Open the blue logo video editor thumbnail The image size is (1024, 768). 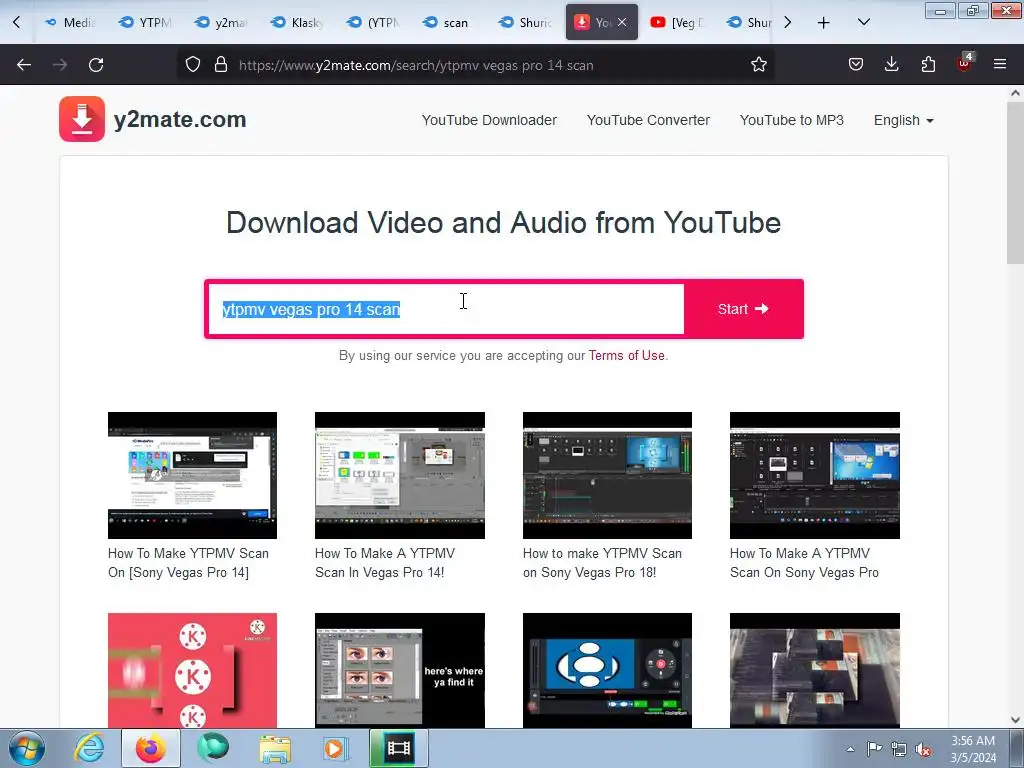(x=607, y=670)
